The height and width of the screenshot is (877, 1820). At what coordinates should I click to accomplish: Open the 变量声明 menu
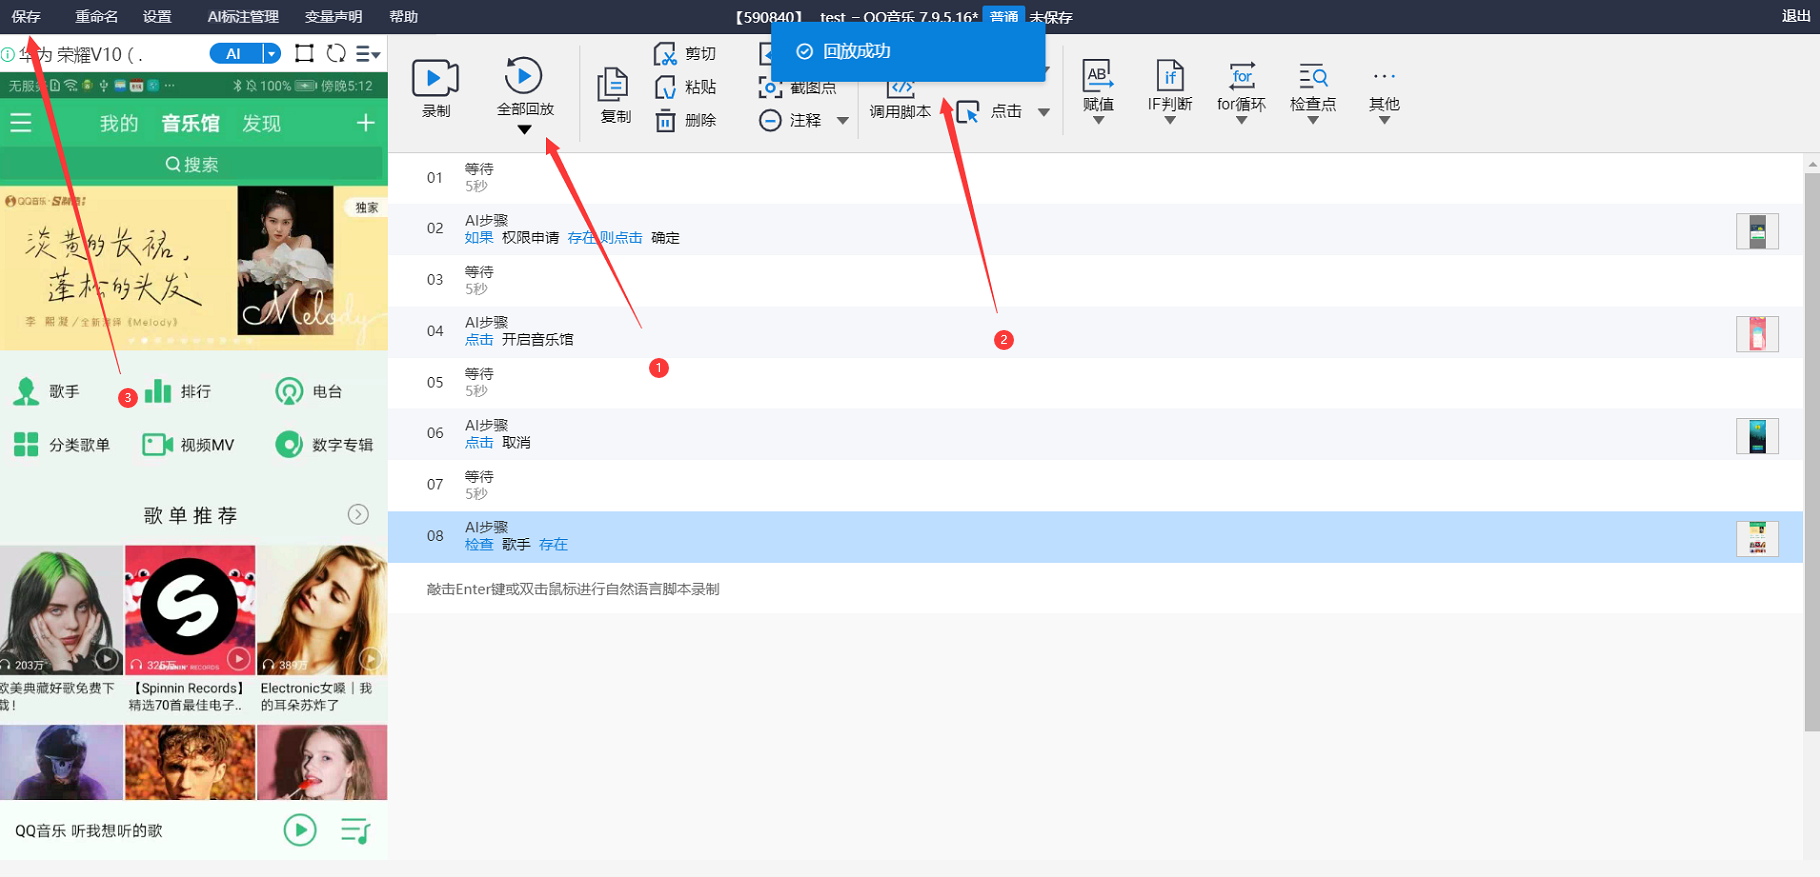[x=333, y=17]
